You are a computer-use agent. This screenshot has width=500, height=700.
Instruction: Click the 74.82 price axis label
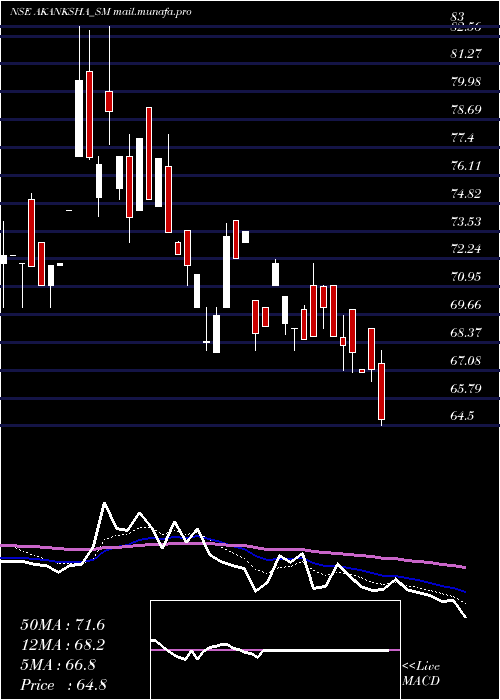(467, 193)
